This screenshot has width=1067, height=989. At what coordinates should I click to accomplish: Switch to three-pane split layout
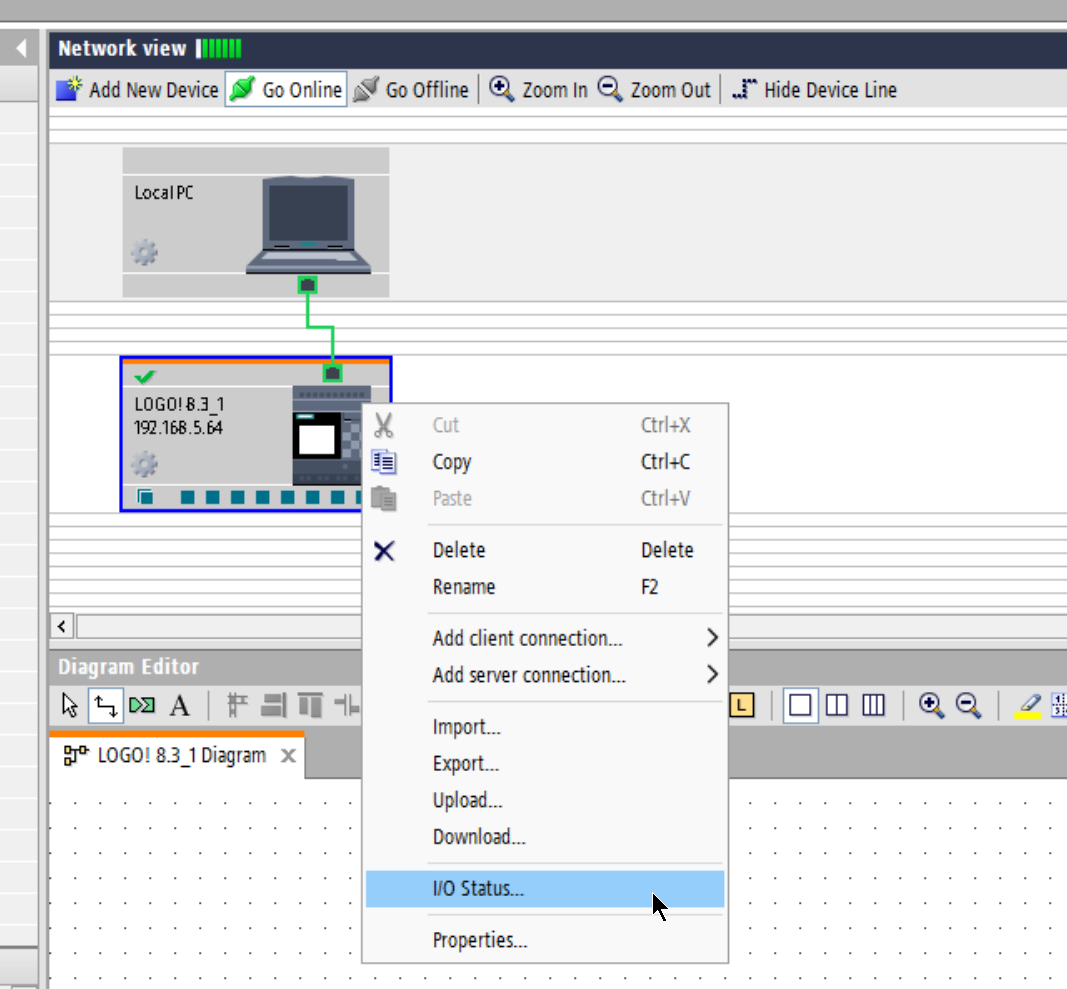pyautogui.click(x=873, y=705)
